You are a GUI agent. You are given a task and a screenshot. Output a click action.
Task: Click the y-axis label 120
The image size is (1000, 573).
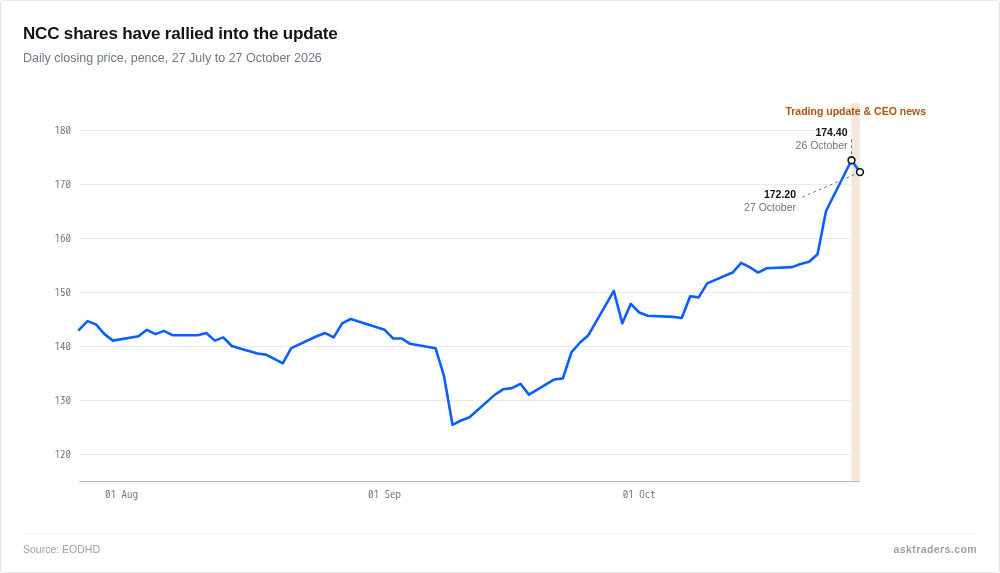62,454
